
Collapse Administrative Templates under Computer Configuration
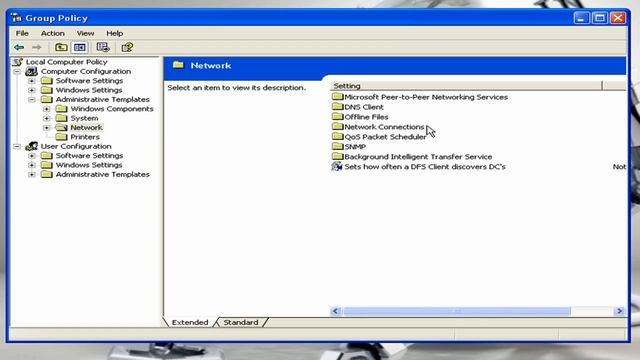click(x=32, y=100)
